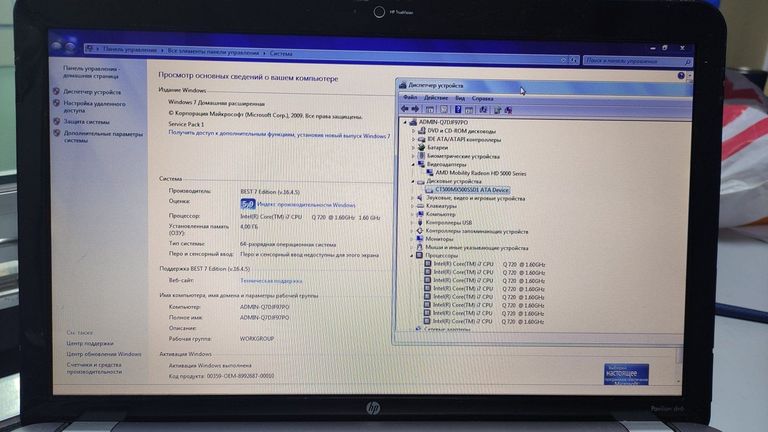Click the Uninstall device toolbar icon
This screenshot has height=432, width=768.
click(x=508, y=110)
